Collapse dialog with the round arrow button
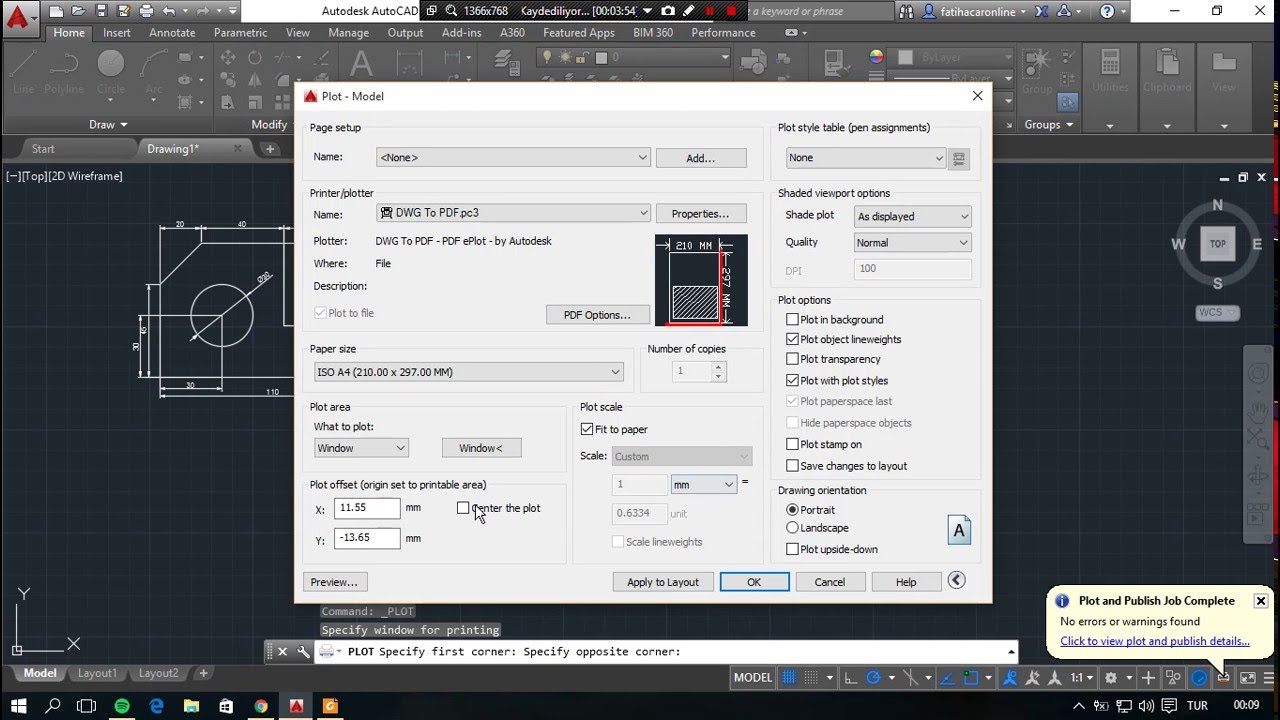1280x720 pixels. [957, 580]
